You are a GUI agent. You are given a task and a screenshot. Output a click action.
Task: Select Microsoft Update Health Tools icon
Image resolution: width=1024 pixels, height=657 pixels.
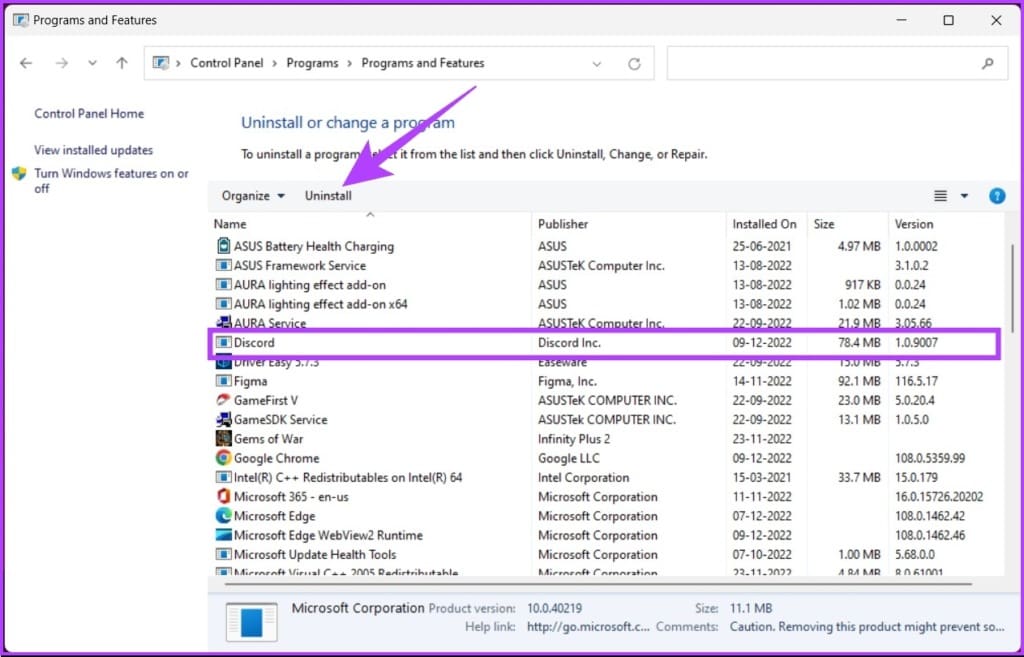(x=223, y=554)
